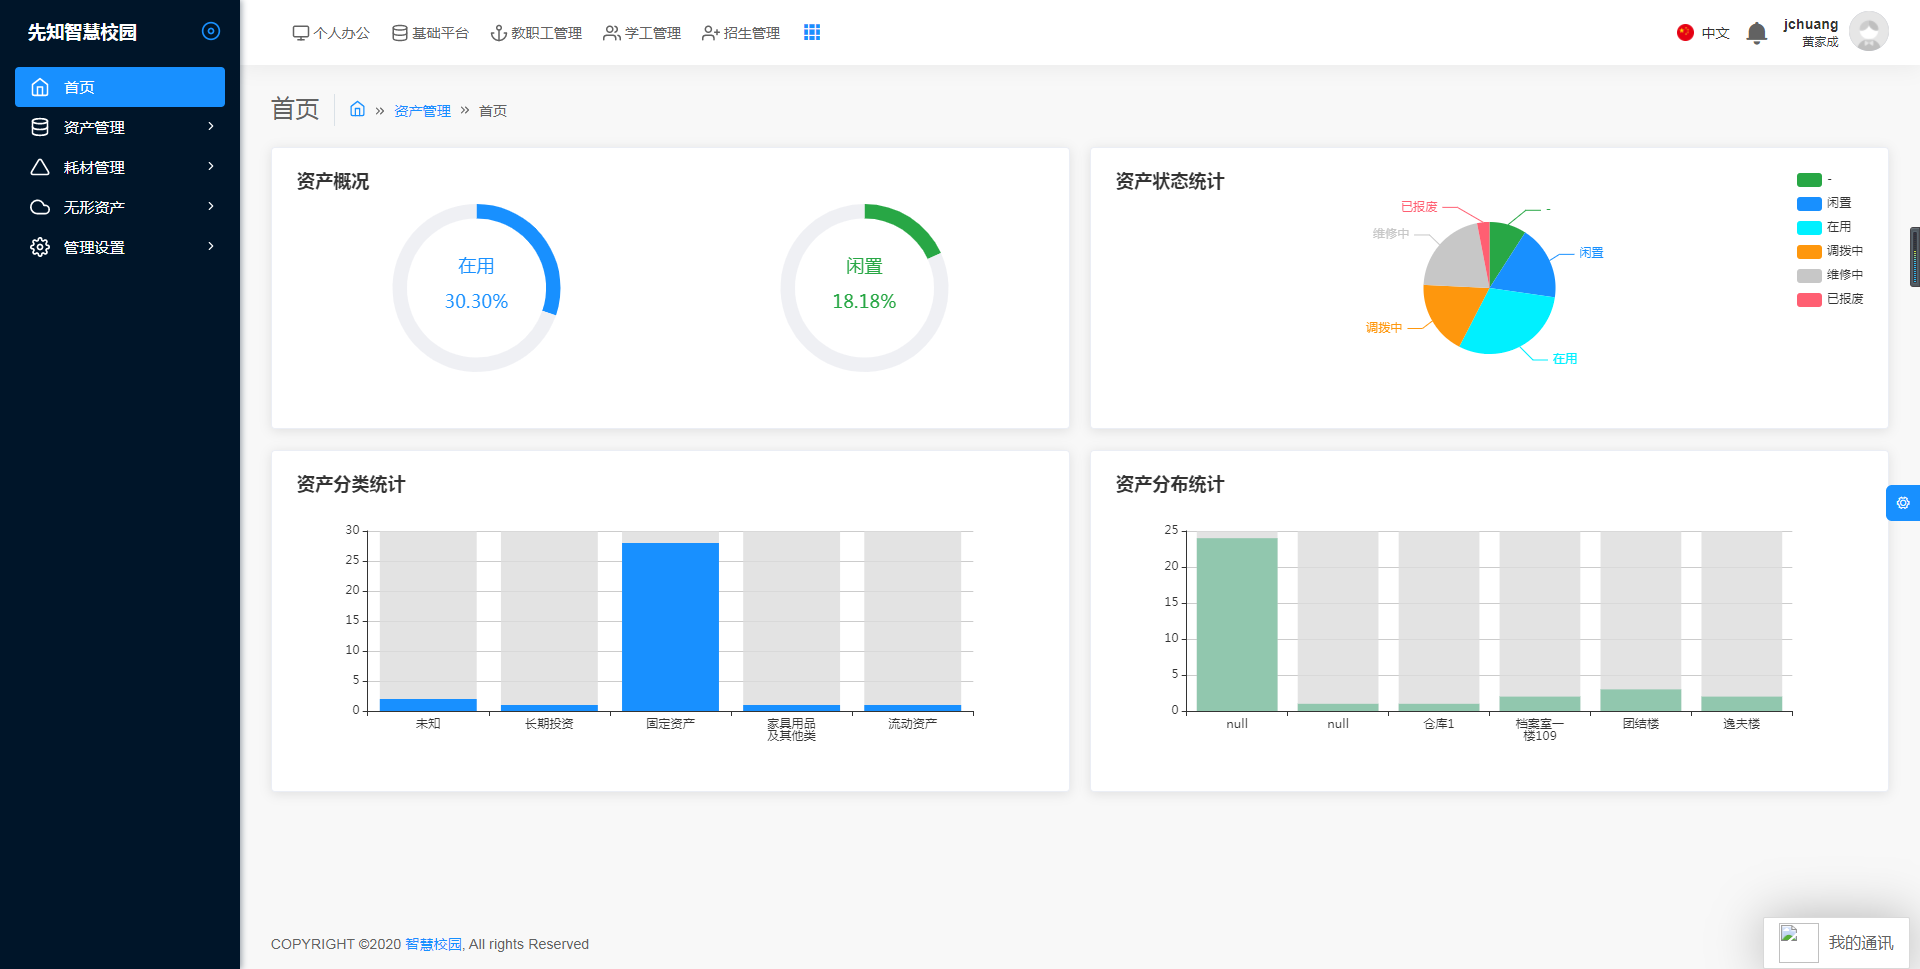
Task: Click the gray 维修中 pie slice
Action: point(1456,258)
